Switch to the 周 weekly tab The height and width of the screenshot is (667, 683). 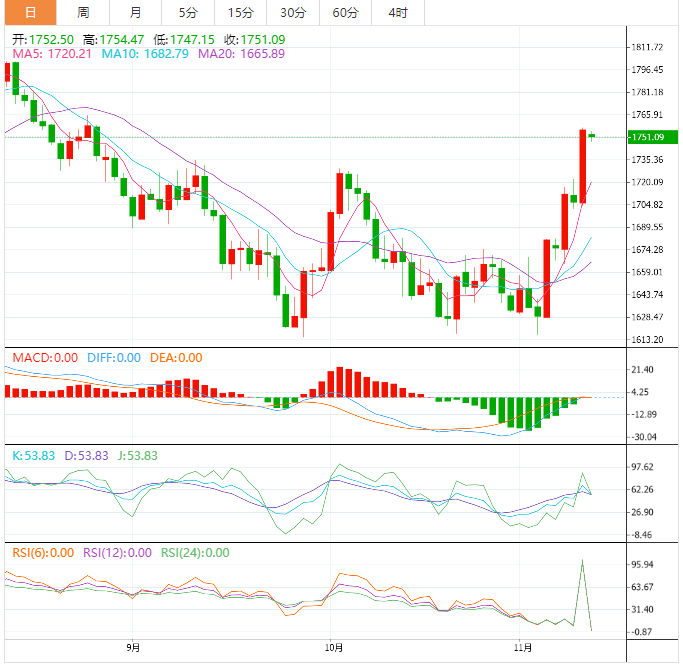click(x=83, y=12)
